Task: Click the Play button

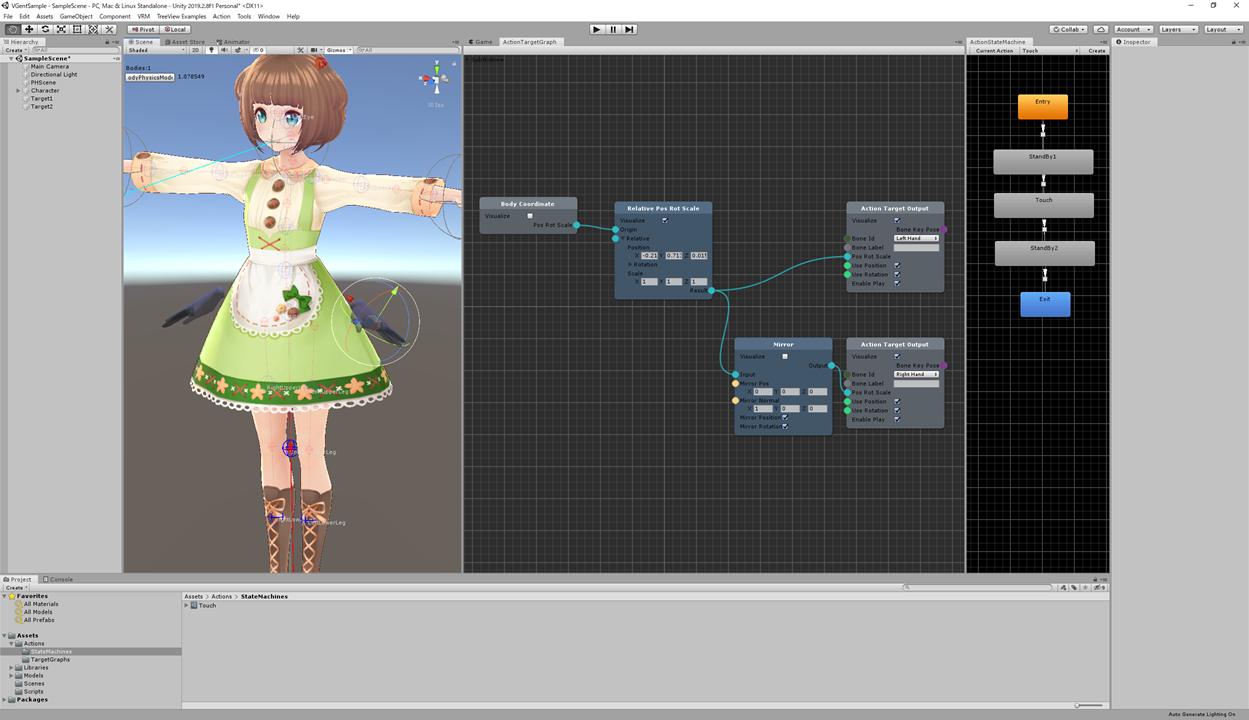Action: tap(597, 29)
